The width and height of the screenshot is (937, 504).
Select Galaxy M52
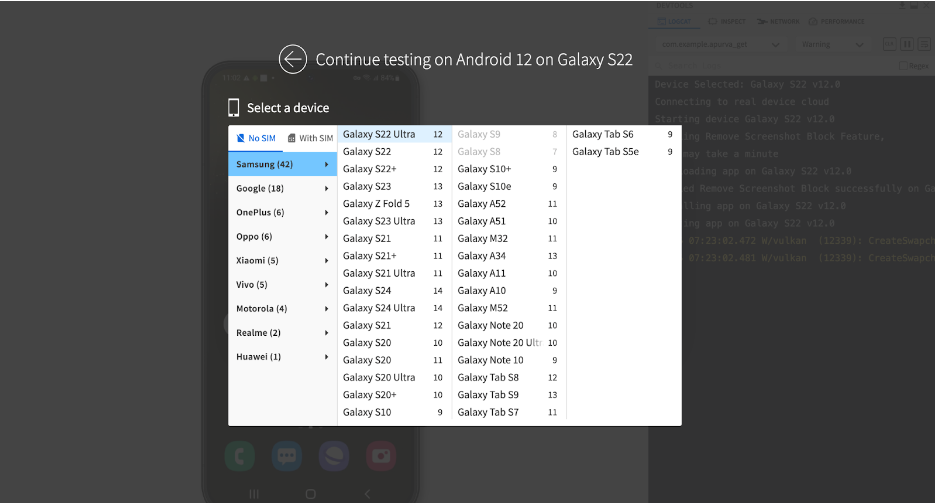509,308
